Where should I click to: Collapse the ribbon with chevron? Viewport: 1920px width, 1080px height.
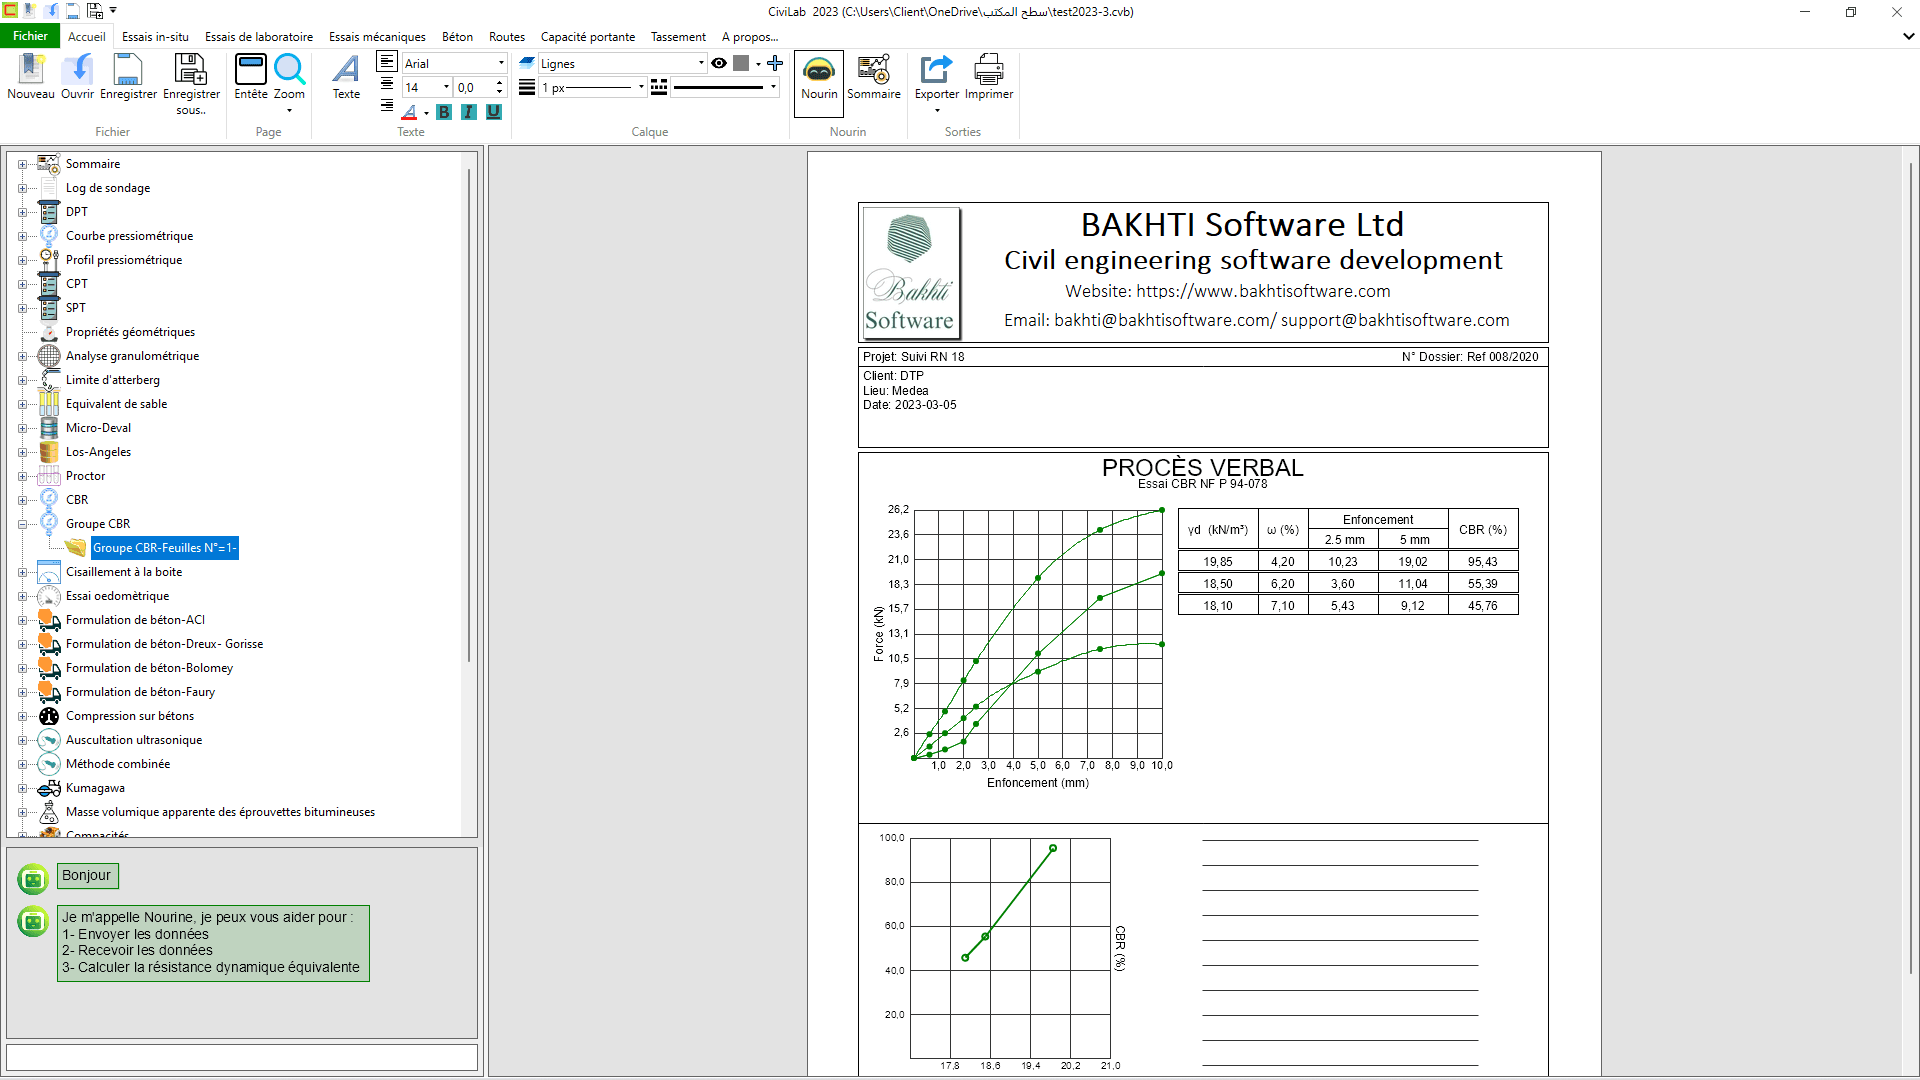[x=1908, y=37]
